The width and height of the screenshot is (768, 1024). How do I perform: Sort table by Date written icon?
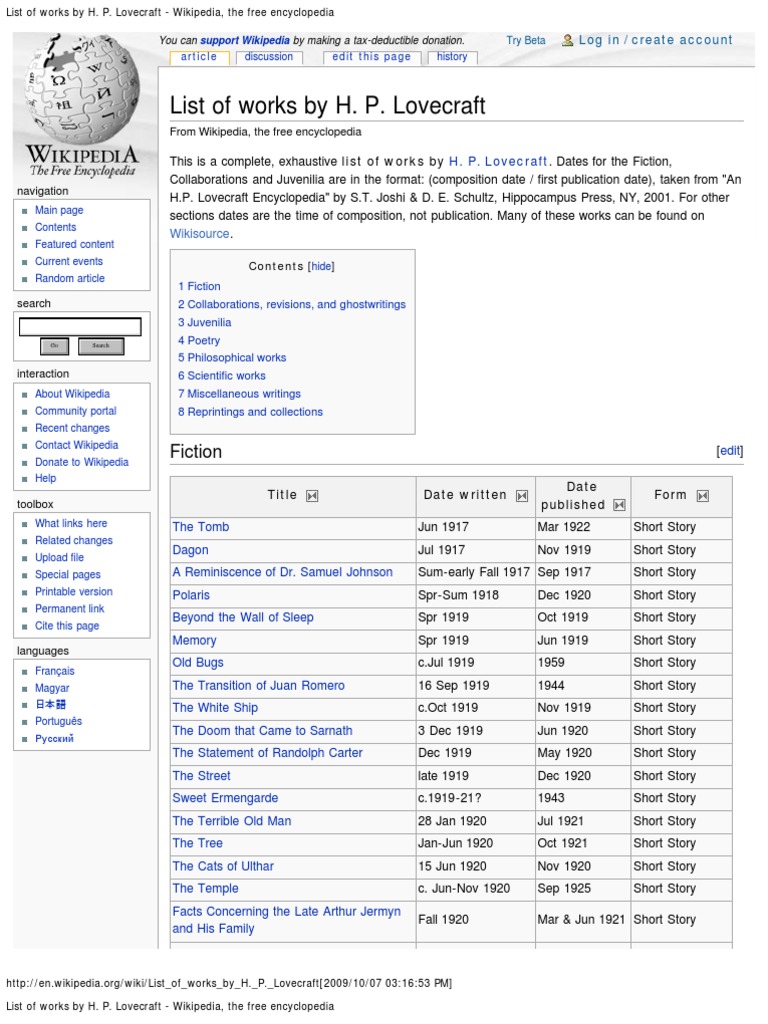click(522, 496)
